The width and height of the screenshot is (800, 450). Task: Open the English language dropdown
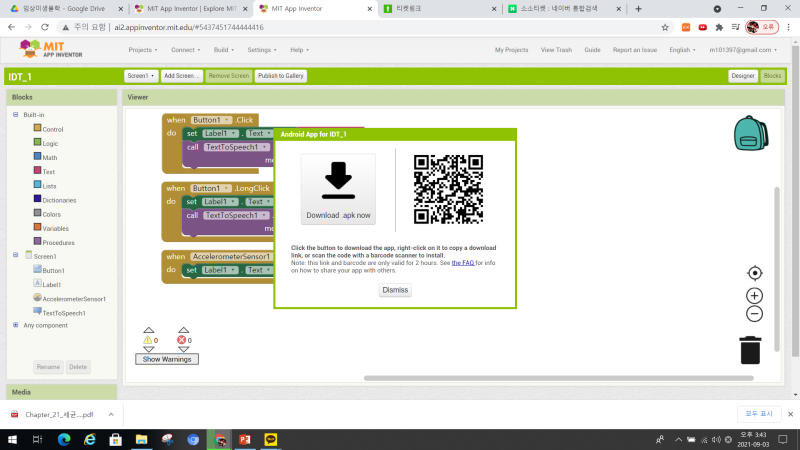click(x=682, y=50)
